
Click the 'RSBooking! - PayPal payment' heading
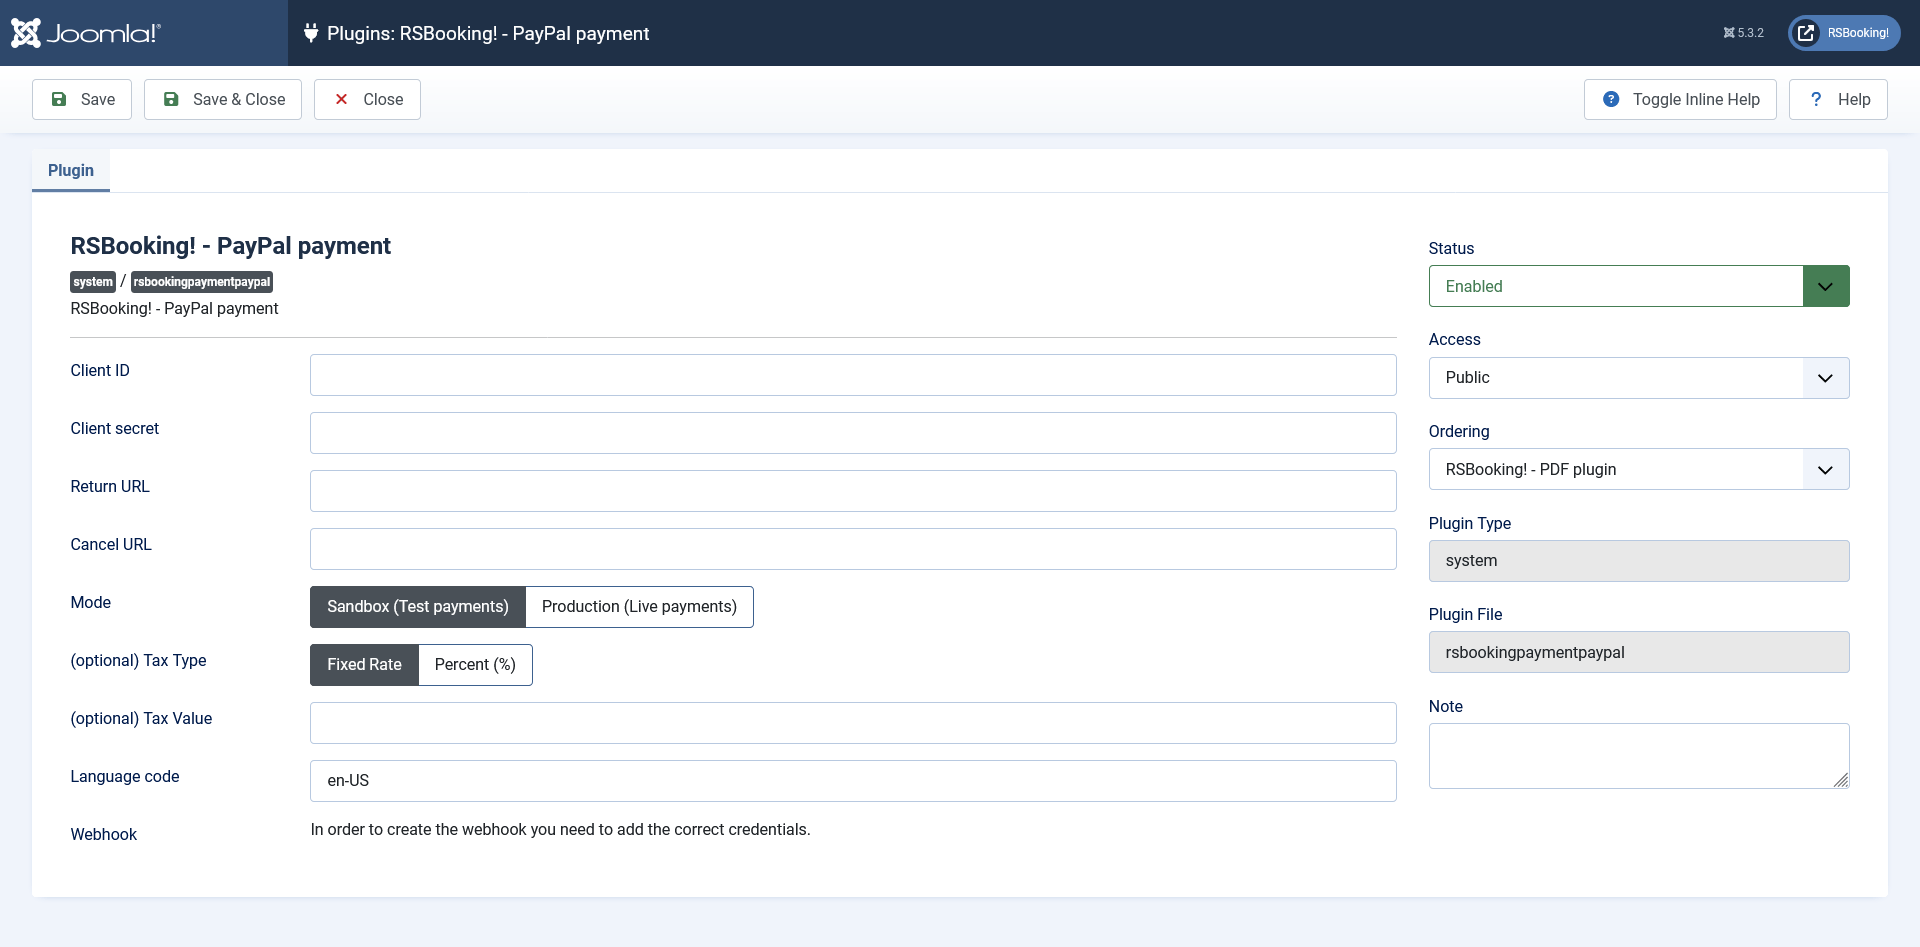(x=230, y=246)
